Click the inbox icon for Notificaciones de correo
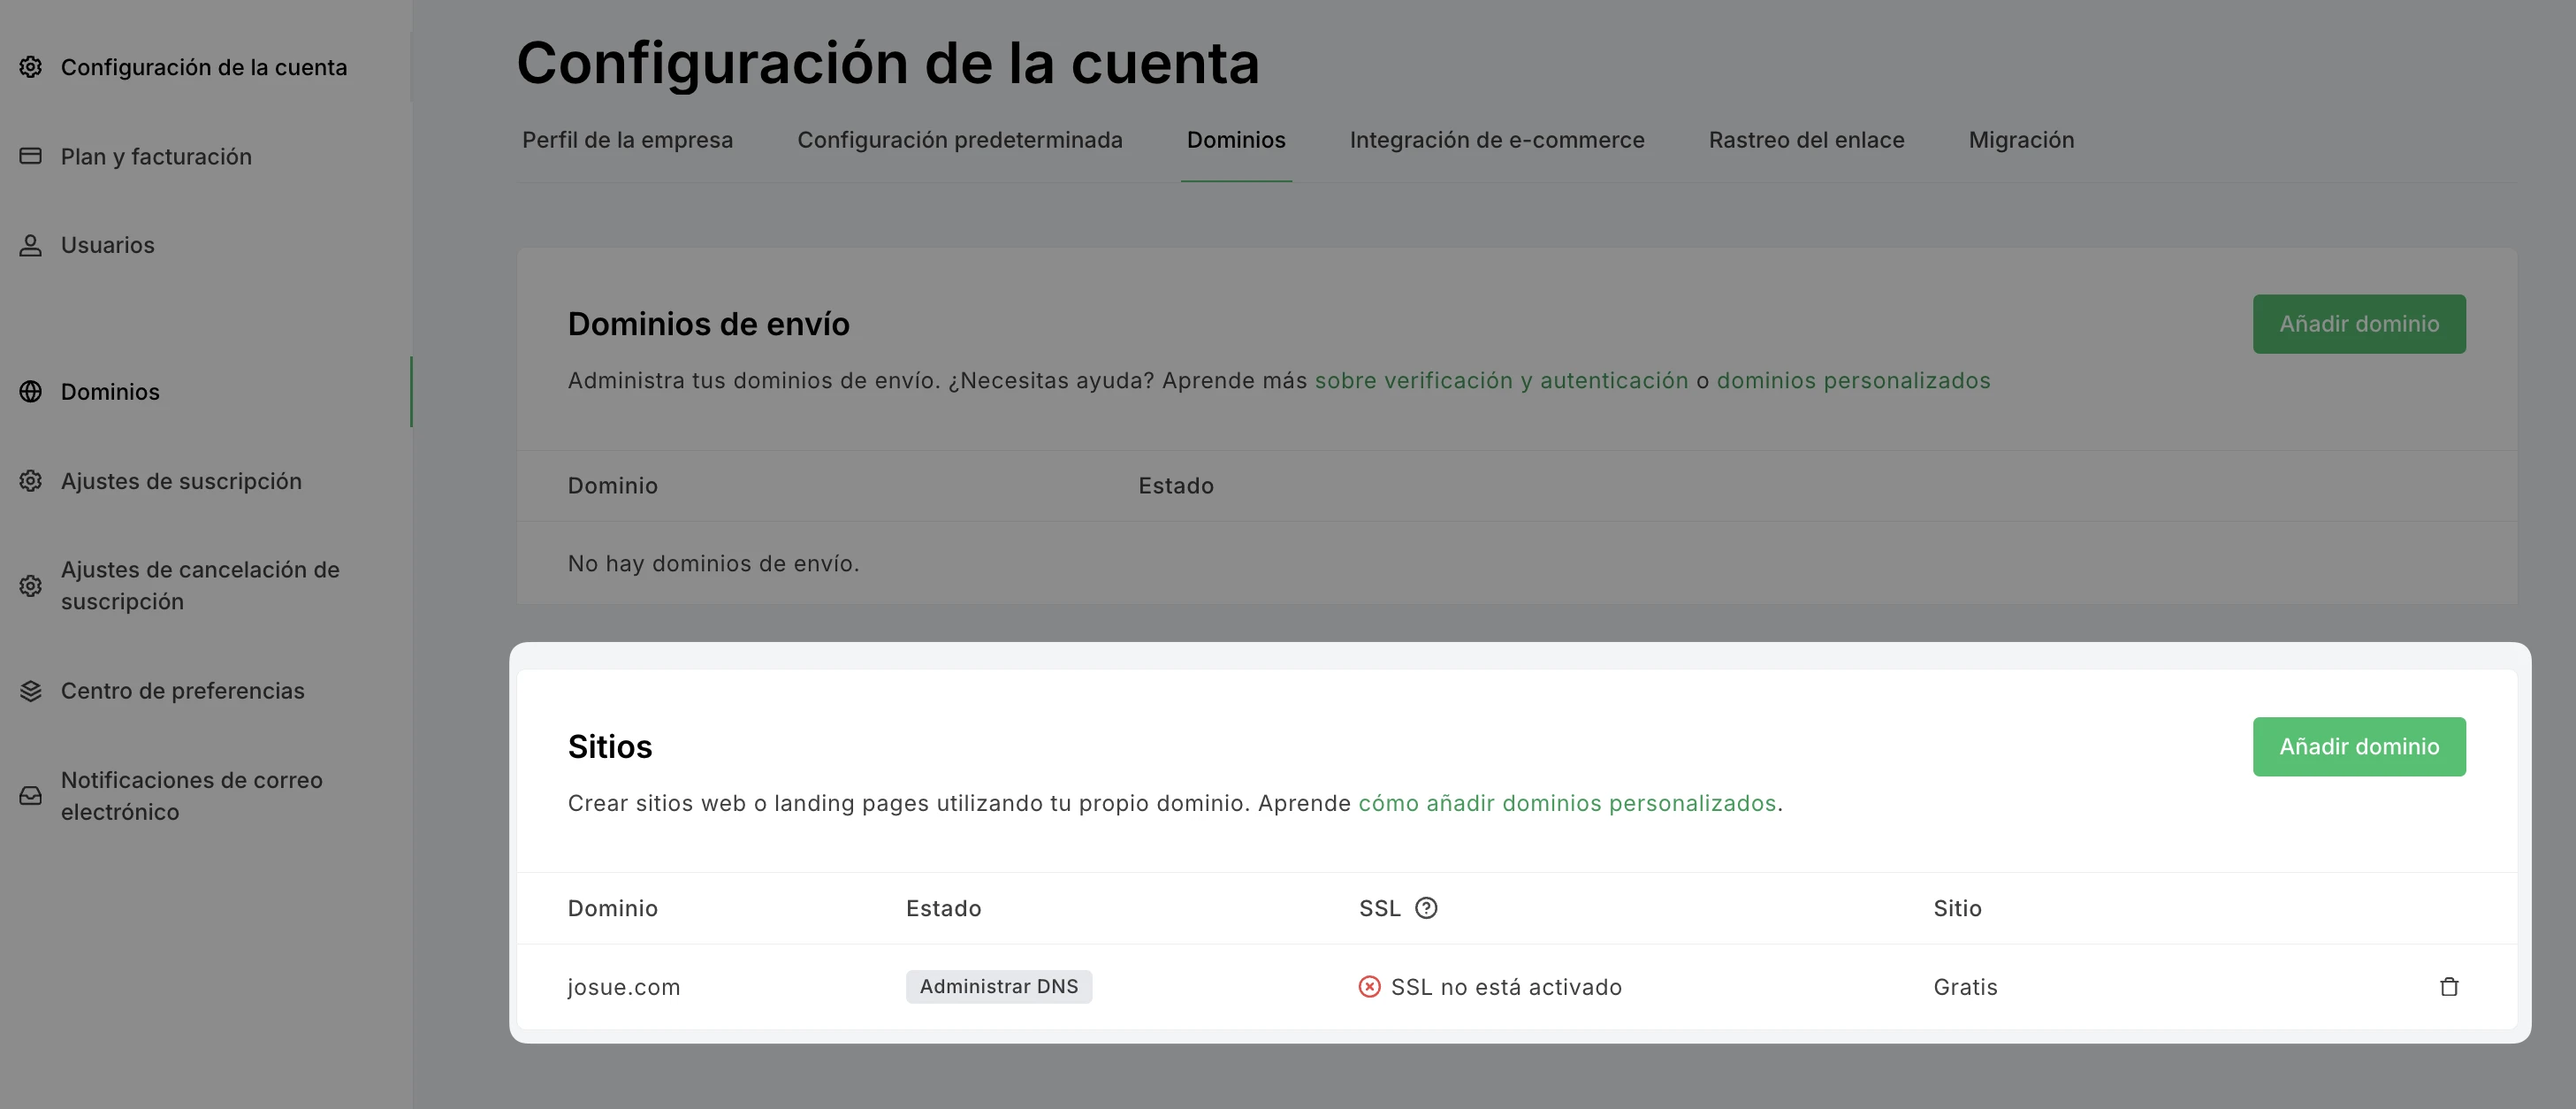 click(31, 796)
